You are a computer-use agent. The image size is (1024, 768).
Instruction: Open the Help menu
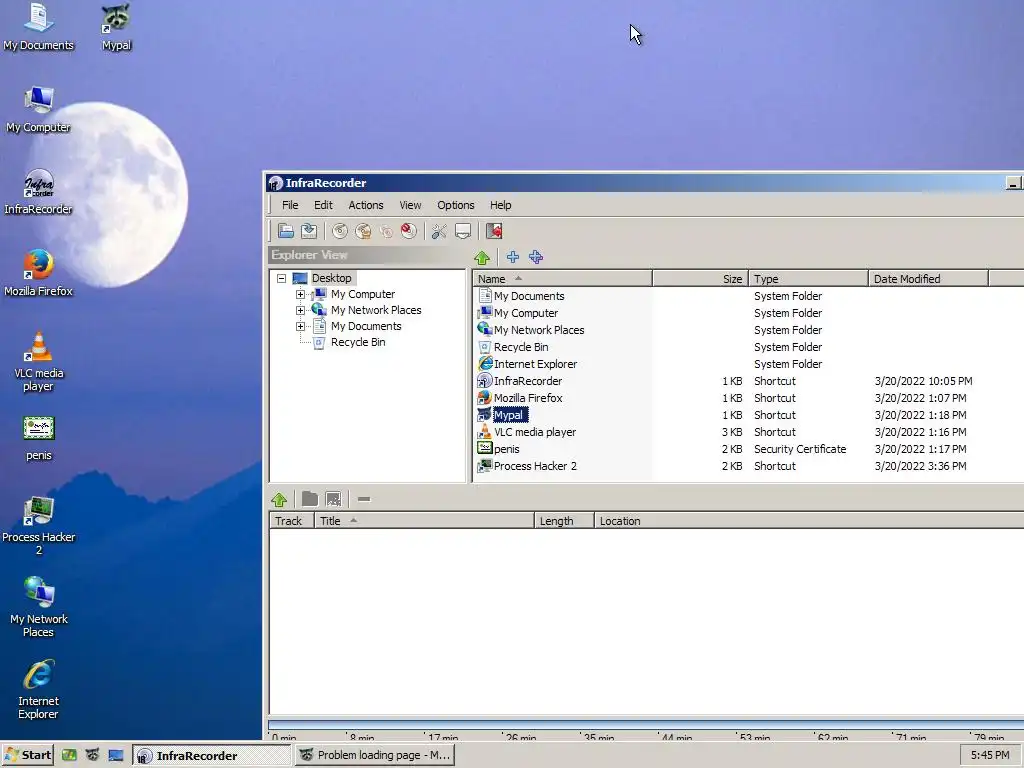click(501, 205)
